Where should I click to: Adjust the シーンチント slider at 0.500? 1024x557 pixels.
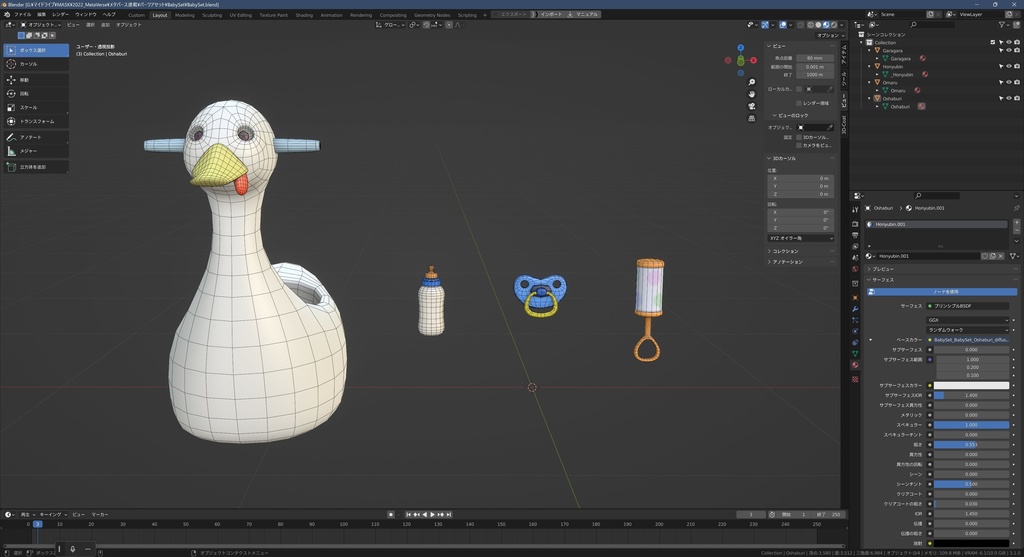pos(971,484)
